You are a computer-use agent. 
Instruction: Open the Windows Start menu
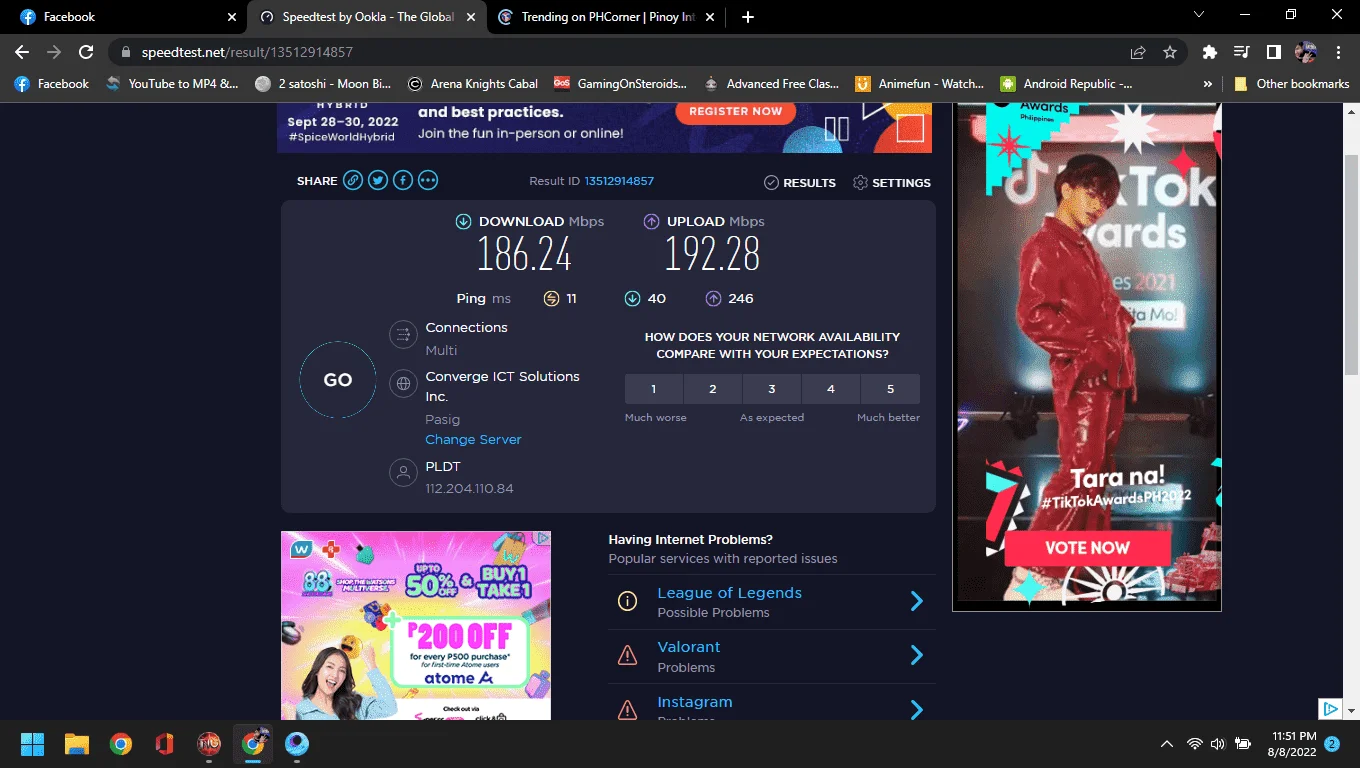click(32, 744)
